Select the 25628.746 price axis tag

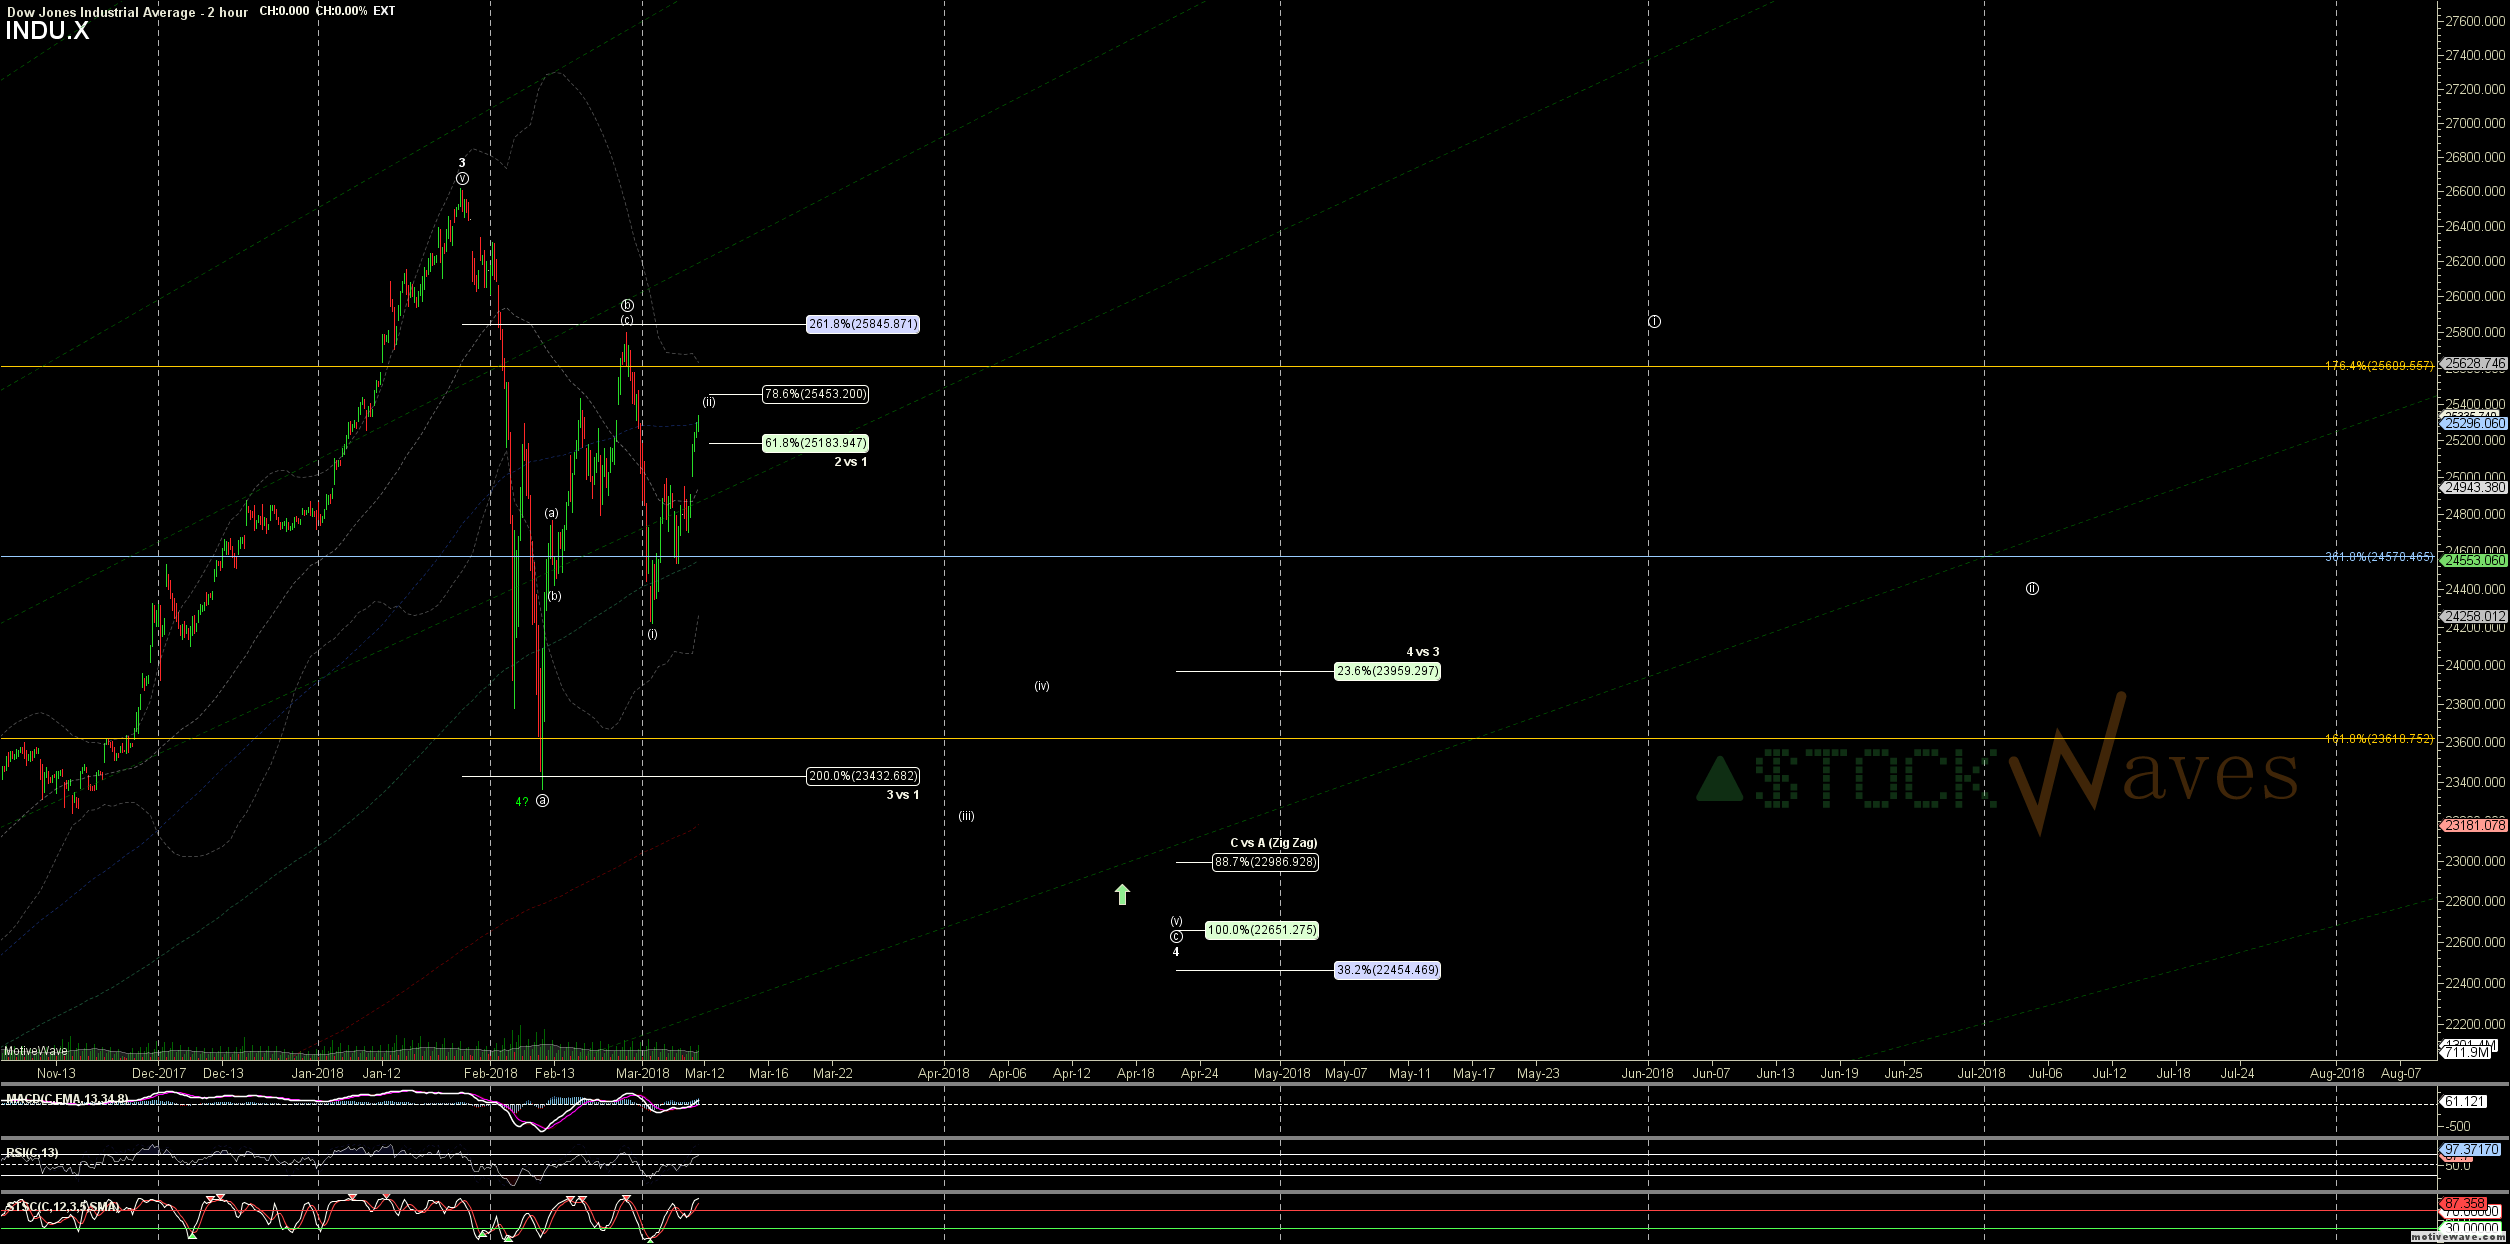tap(2474, 364)
